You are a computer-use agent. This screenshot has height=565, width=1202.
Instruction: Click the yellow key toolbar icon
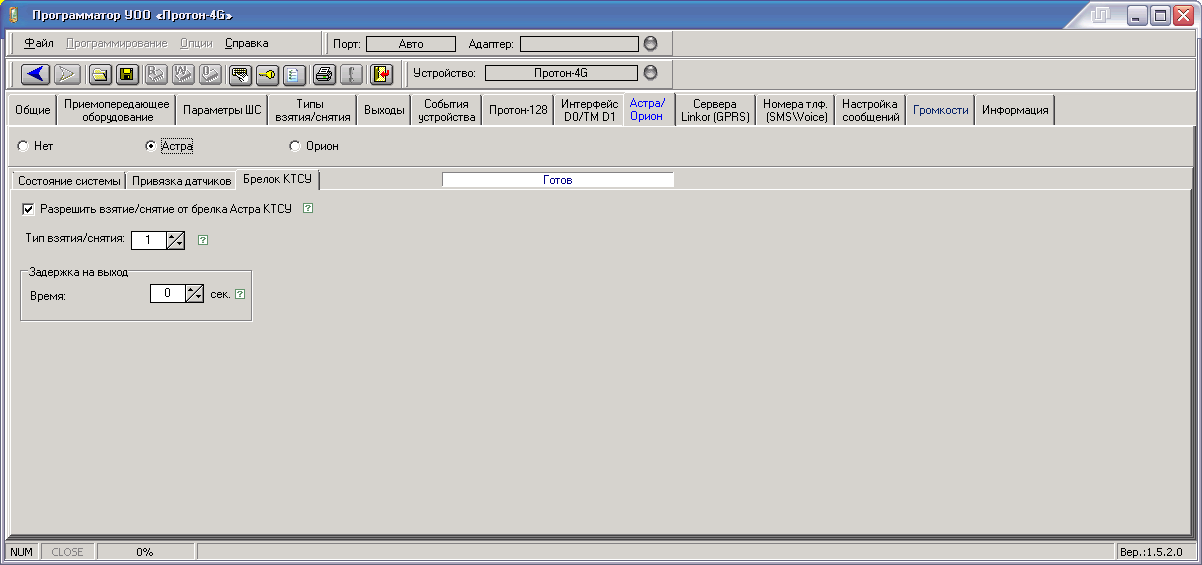pyautogui.click(x=267, y=74)
